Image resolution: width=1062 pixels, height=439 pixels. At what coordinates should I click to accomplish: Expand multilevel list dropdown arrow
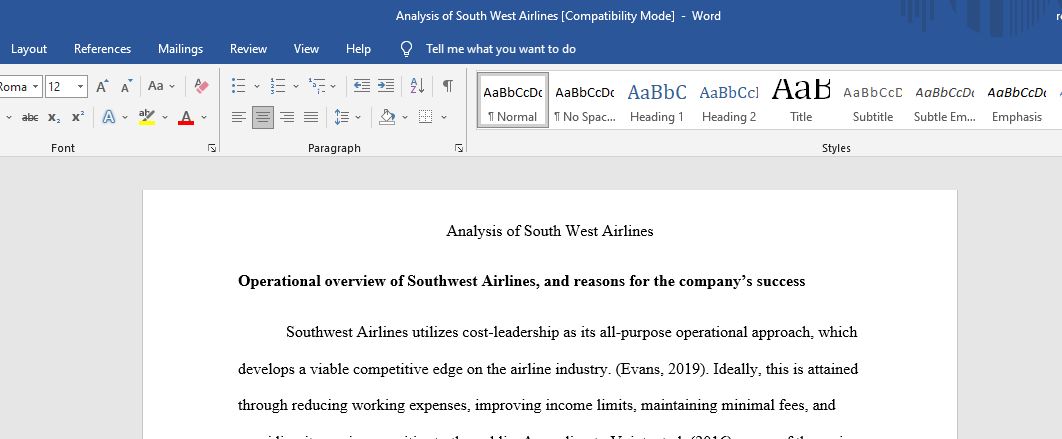(x=333, y=86)
